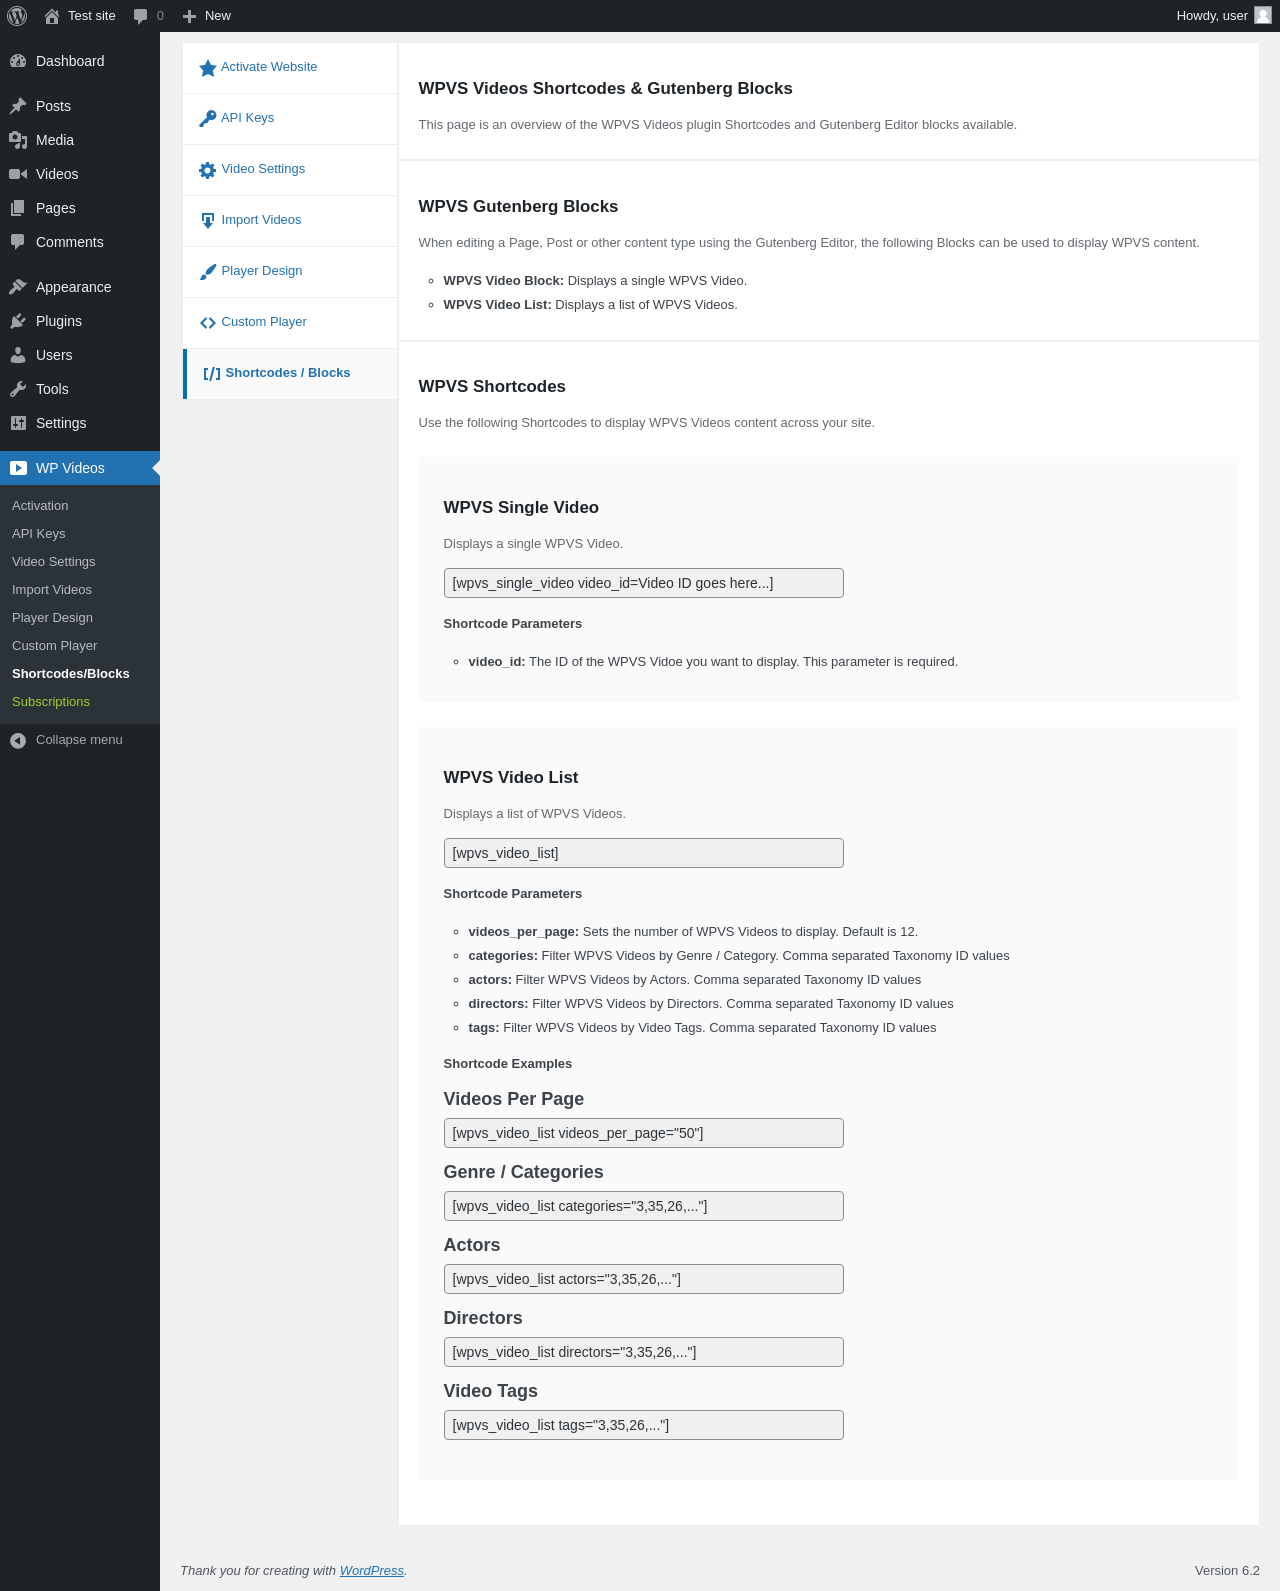Click the videos_per_page="50" shortcode field
The image size is (1280, 1591).
pos(643,1133)
